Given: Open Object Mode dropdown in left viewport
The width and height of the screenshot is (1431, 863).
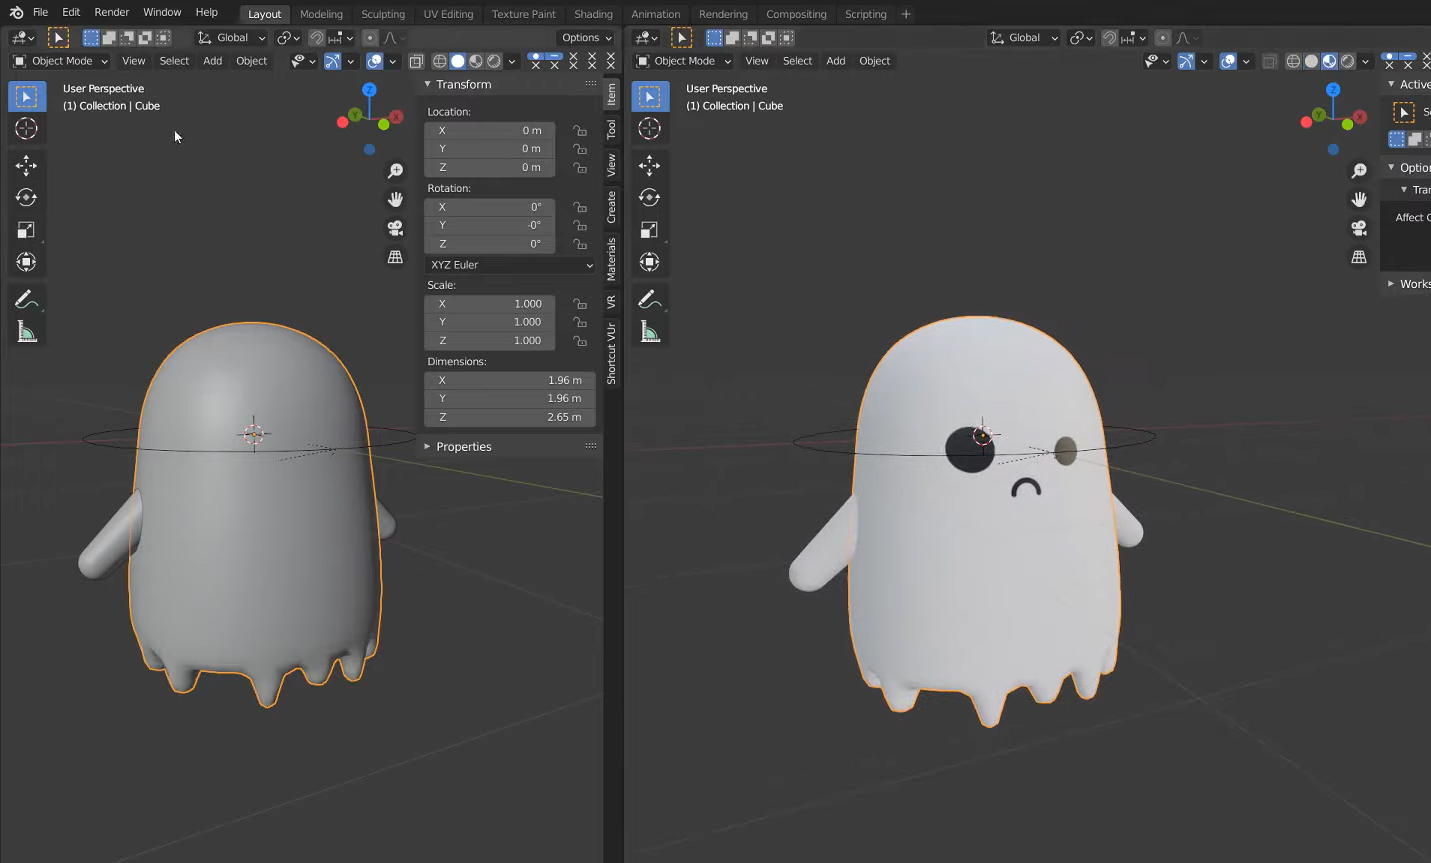Looking at the screenshot, I should pos(60,61).
